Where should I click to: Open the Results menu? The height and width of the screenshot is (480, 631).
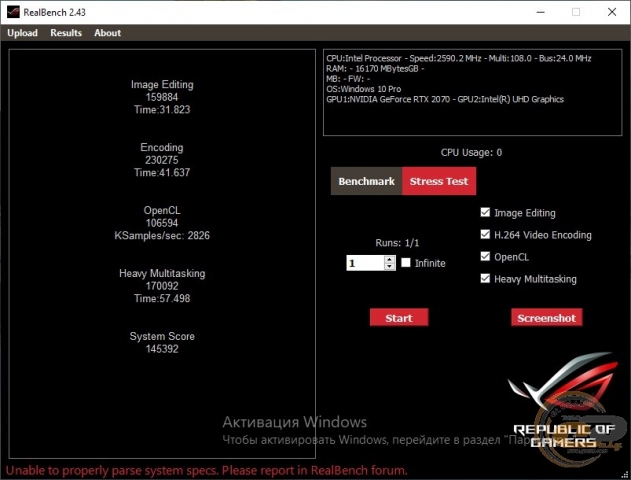coord(66,33)
